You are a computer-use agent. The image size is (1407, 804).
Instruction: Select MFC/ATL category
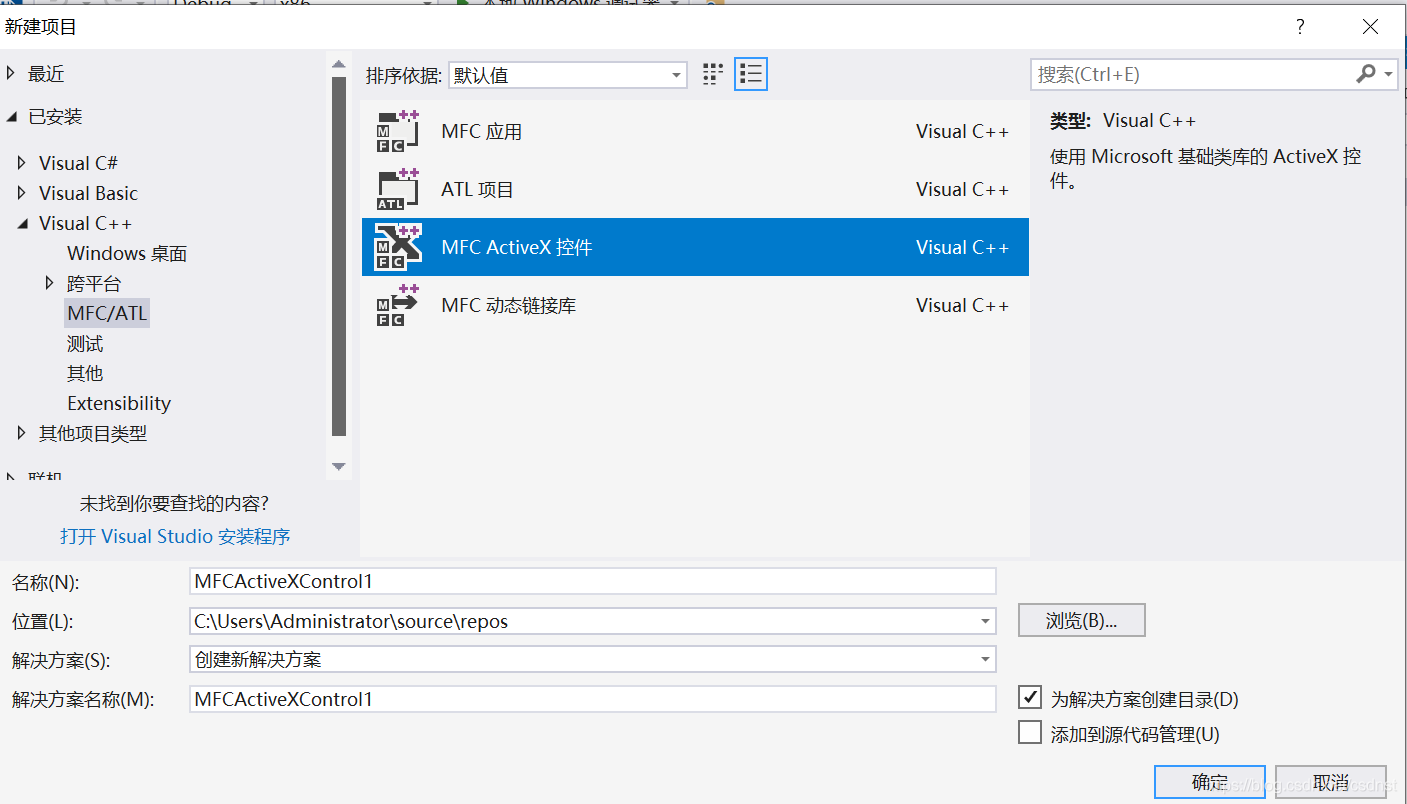click(107, 313)
